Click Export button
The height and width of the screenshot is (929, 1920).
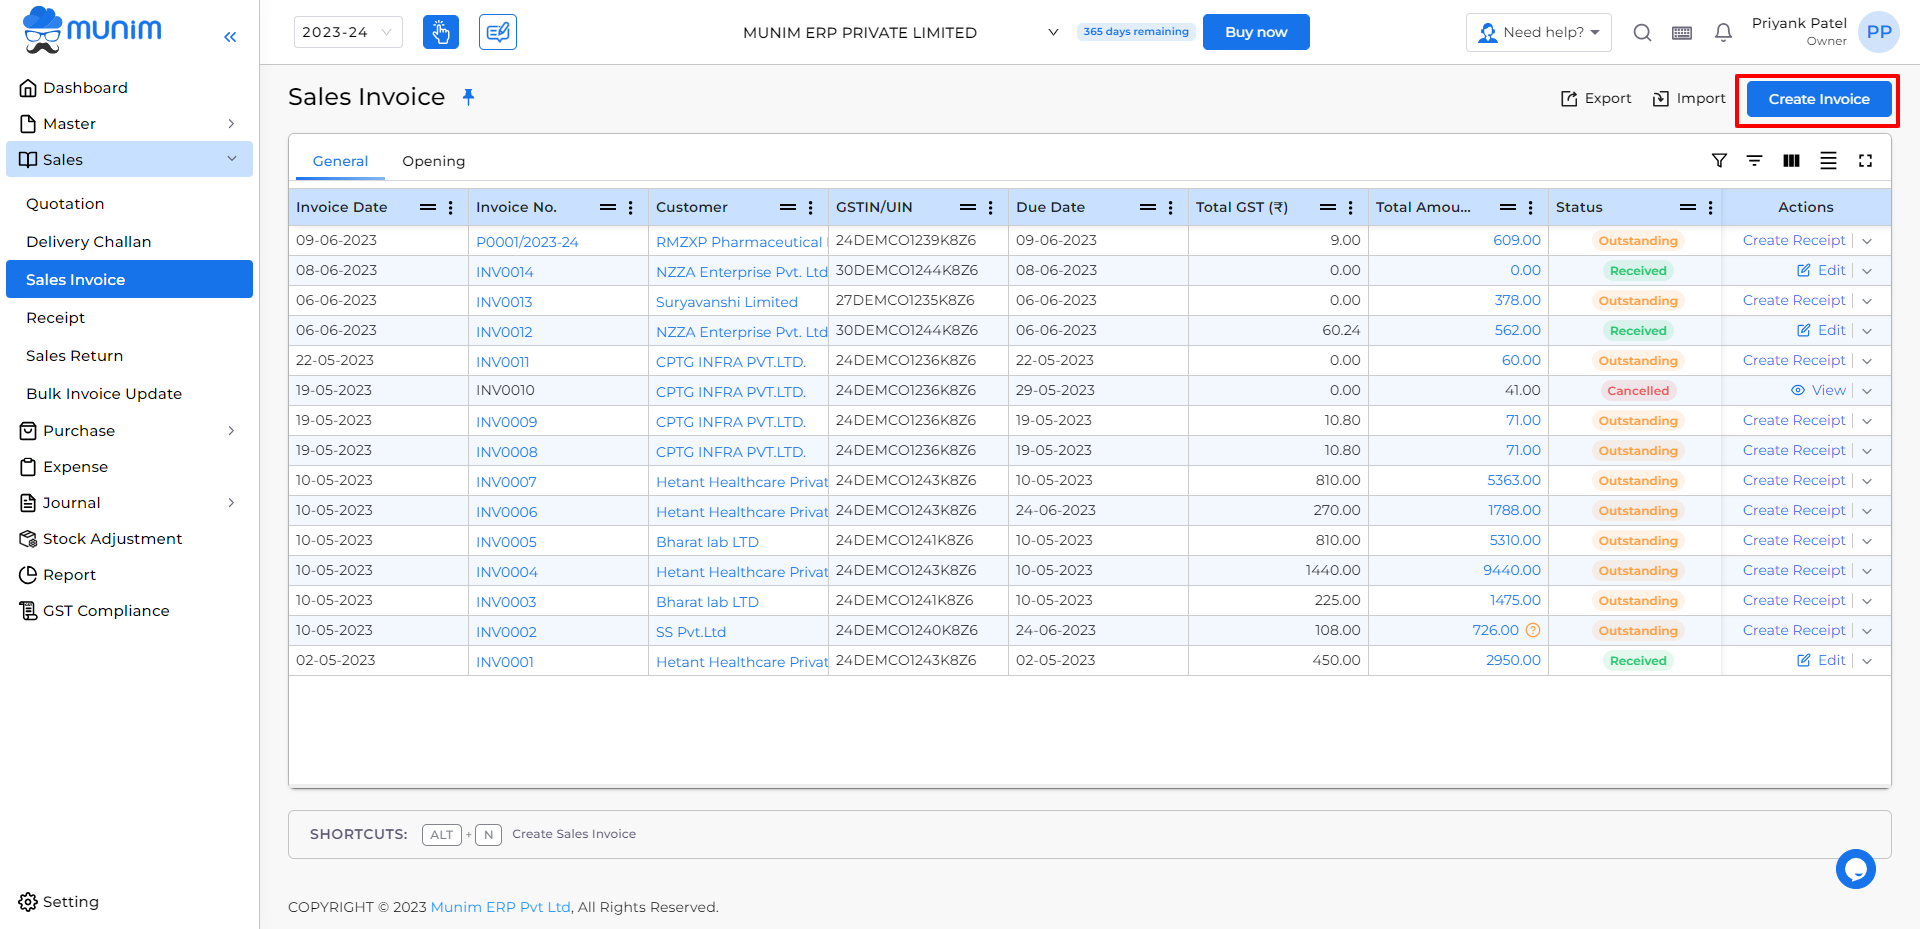(1596, 98)
